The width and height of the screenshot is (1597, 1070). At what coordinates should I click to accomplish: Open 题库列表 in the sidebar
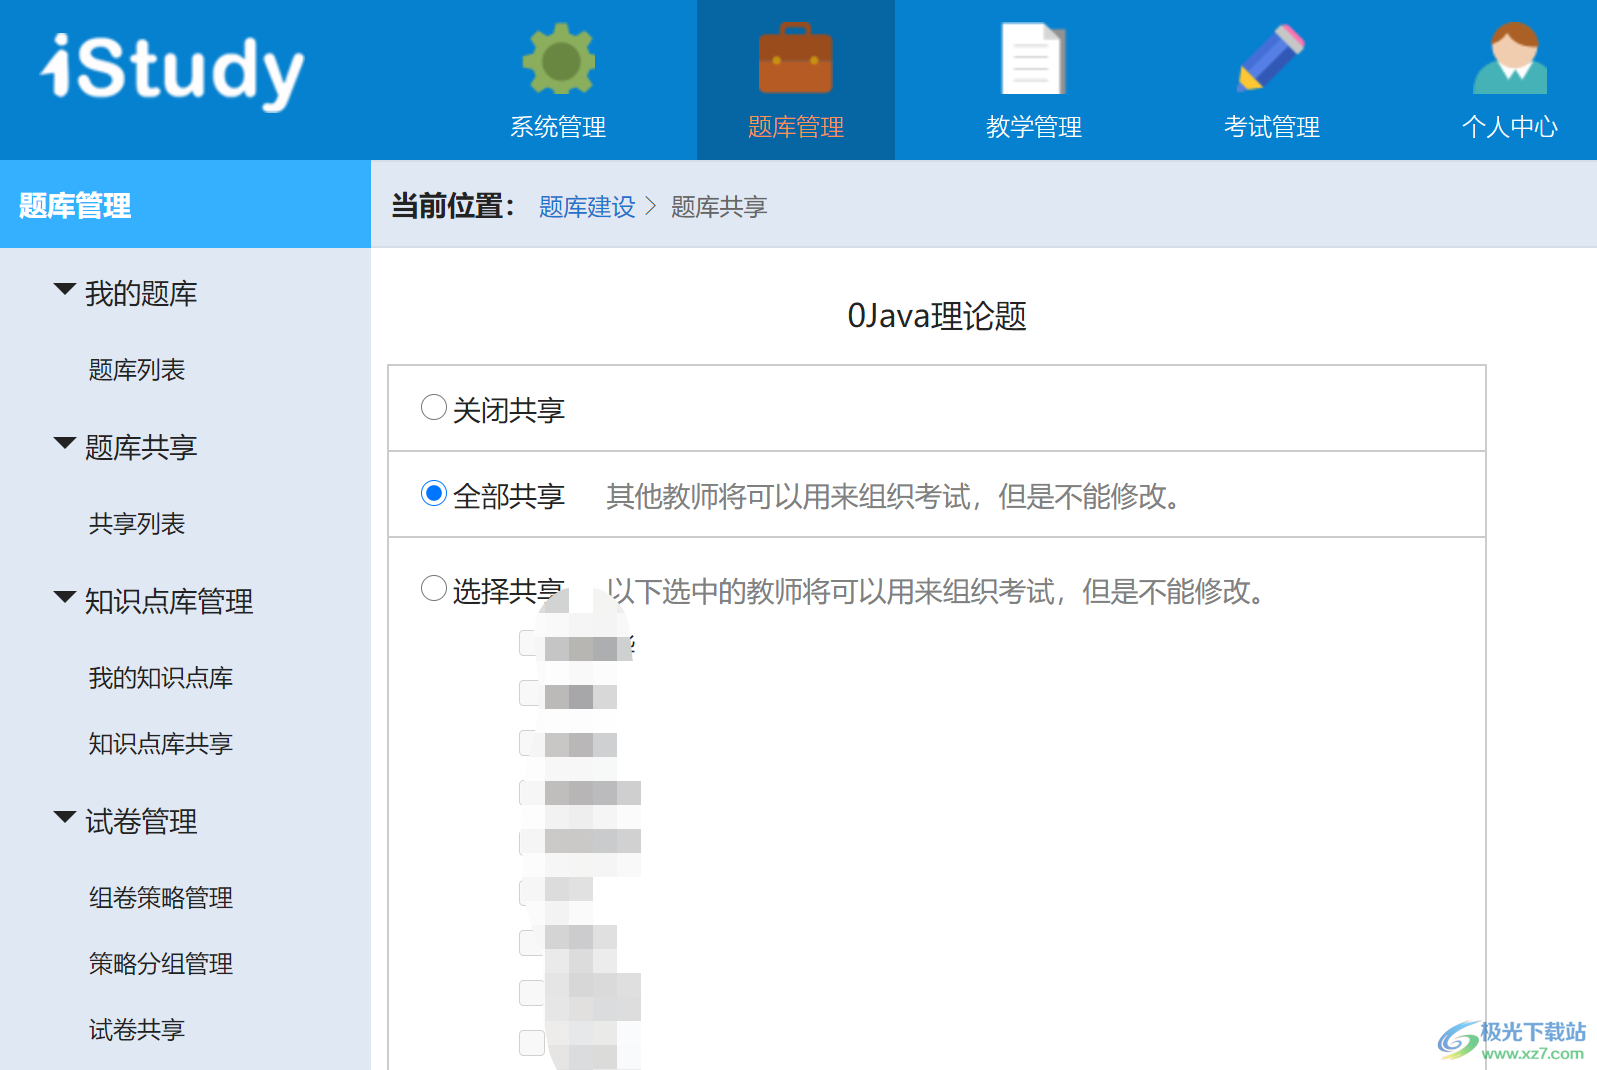(137, 370)
